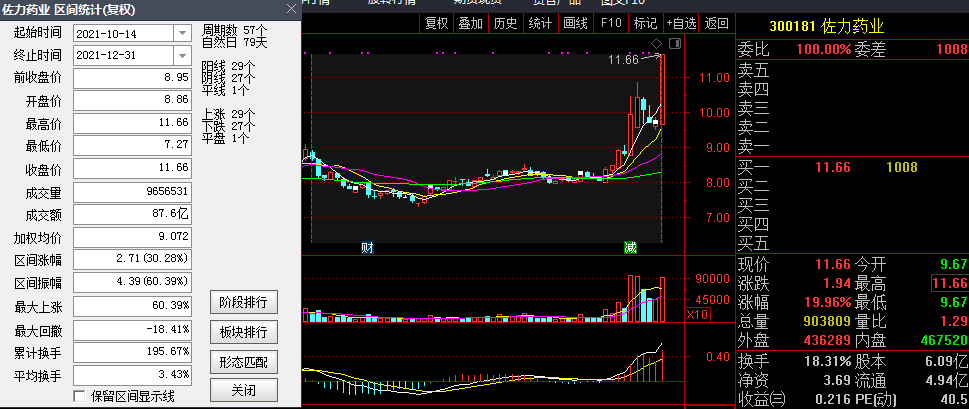
Task: Click the 卖五 order row label
Action: (753, 72)
